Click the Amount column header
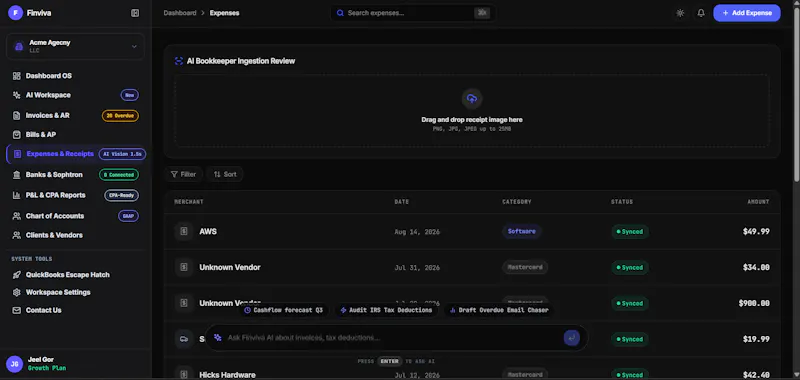 pyautogui.click(x=758, y=202)
